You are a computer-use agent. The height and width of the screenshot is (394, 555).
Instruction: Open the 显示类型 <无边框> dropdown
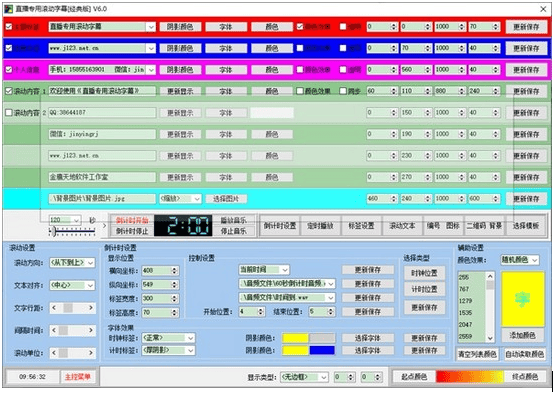pyautogui.click(x=324, y=377)
